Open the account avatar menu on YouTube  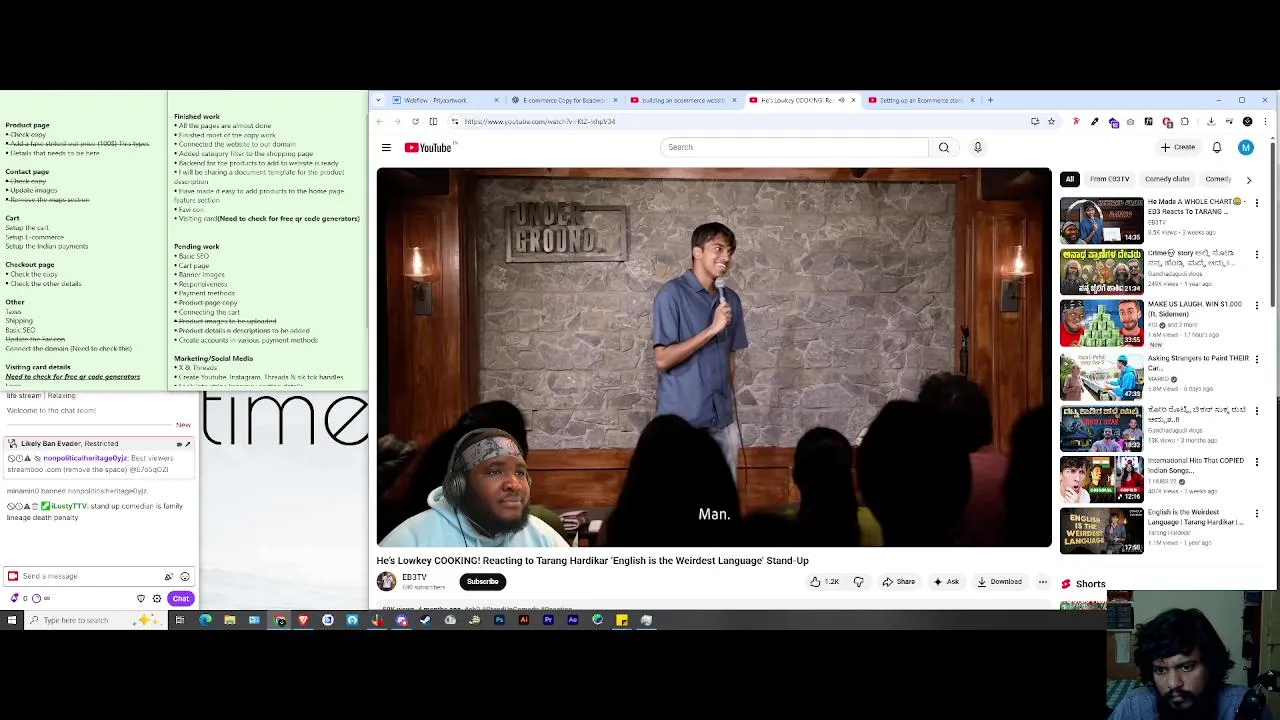(1245, 148)
